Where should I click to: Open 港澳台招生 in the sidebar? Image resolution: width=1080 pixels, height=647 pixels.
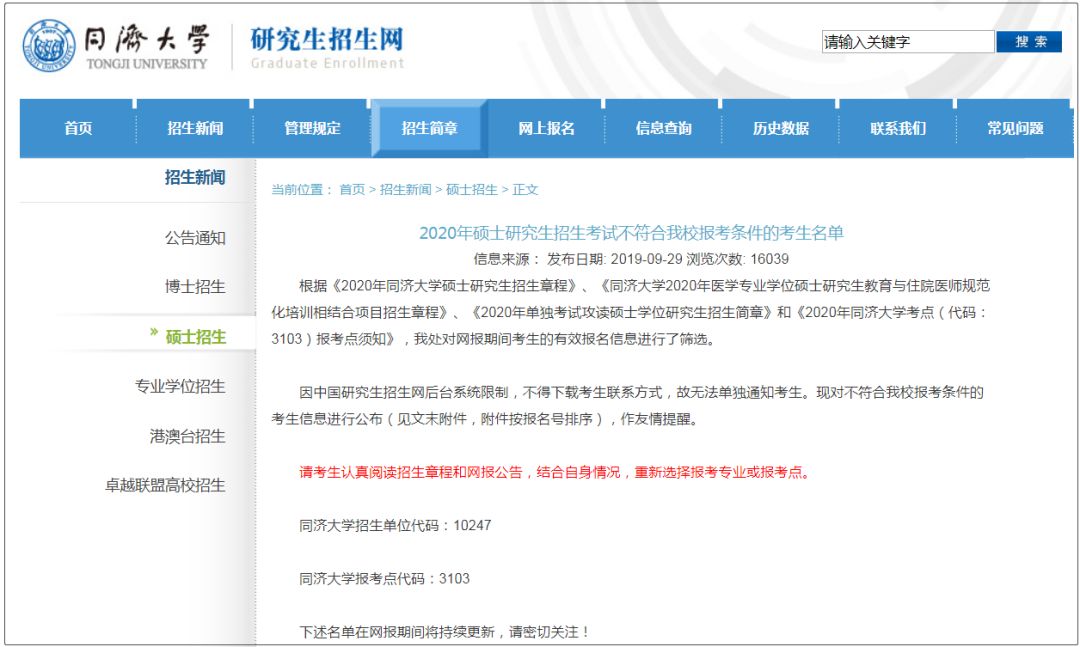[187, 436]
